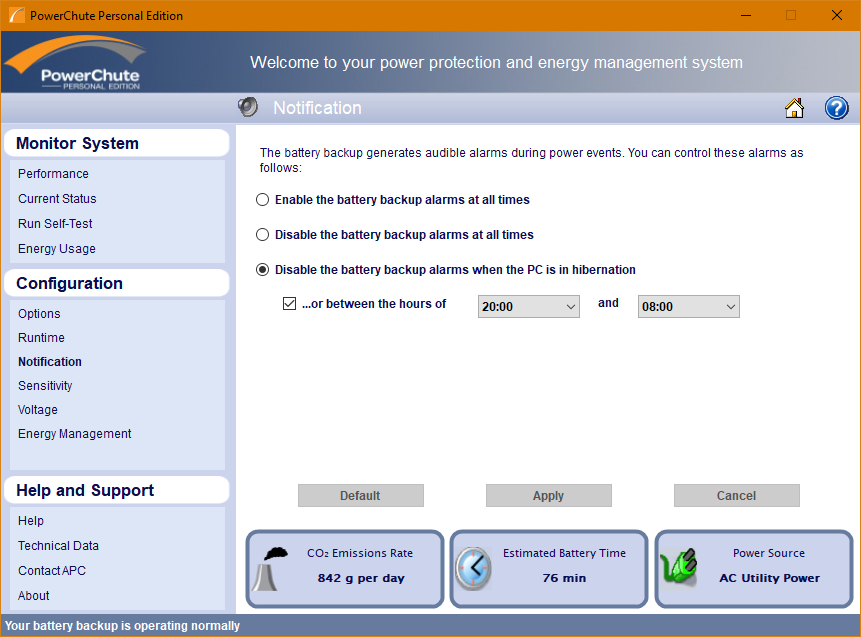Open the About page
This screenshot has width=861, height=637.
[33, 596]
